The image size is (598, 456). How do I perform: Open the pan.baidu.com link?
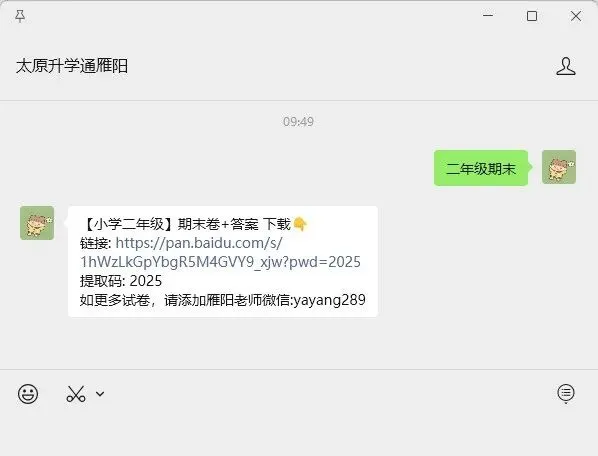click(x=199, y=243)
